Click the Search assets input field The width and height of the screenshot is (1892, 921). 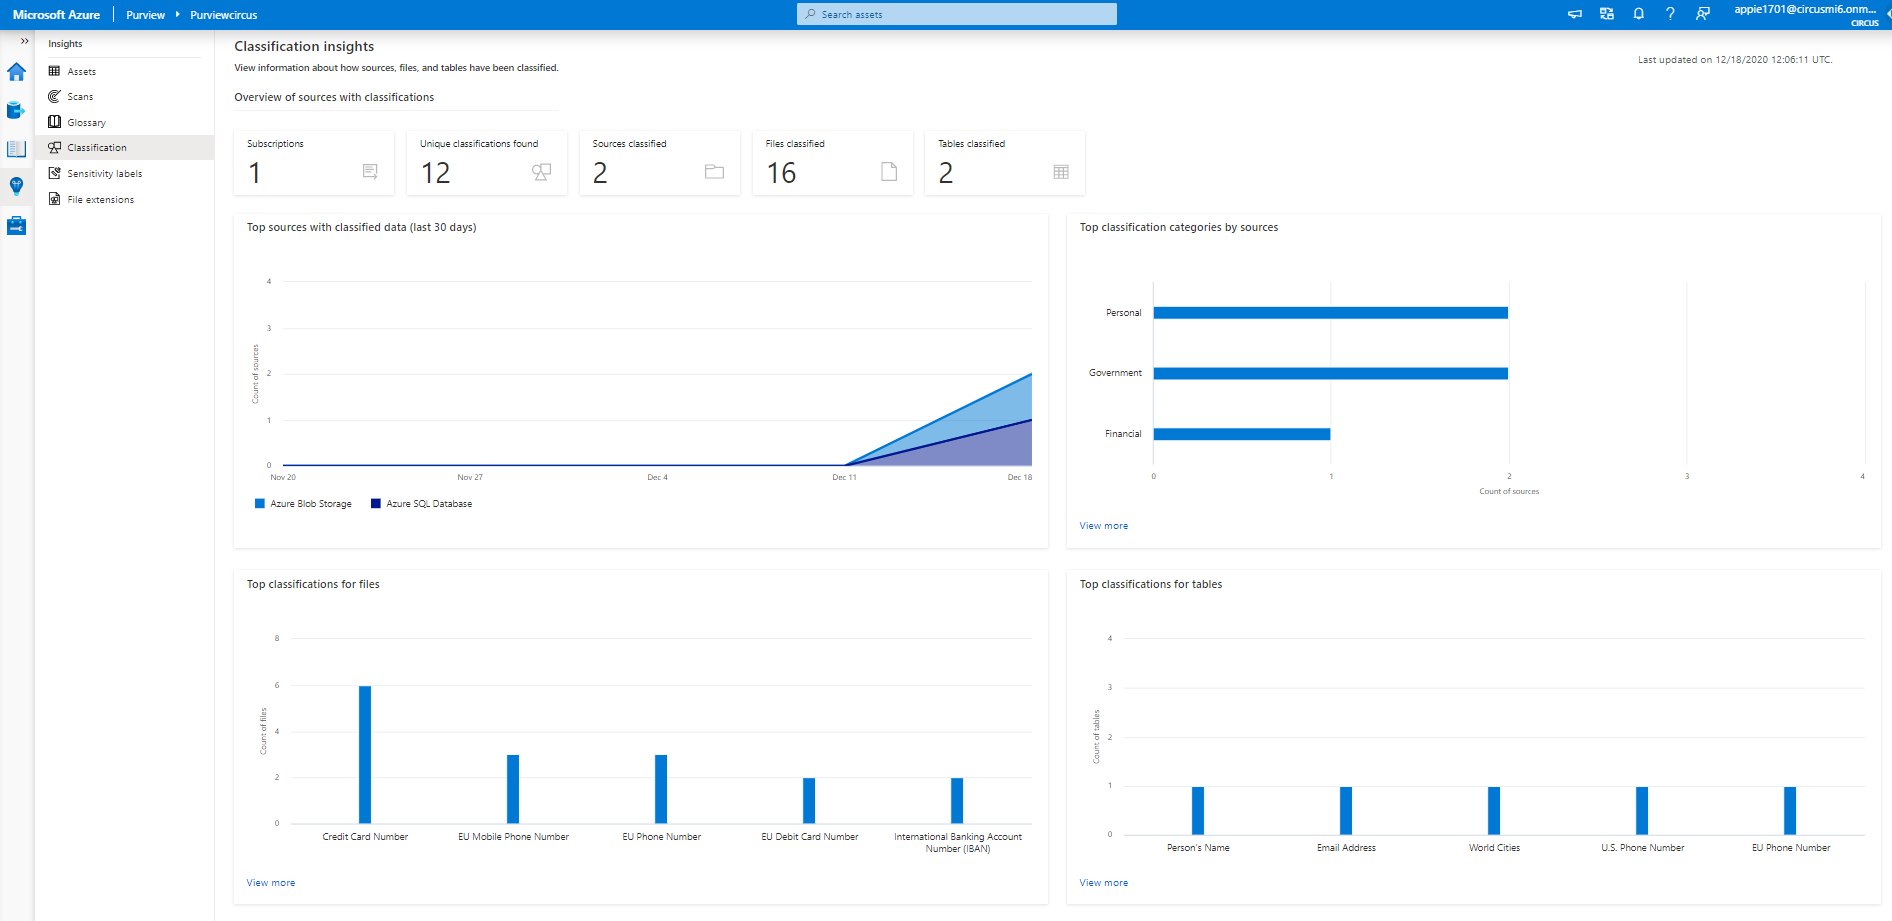(957, 14)
